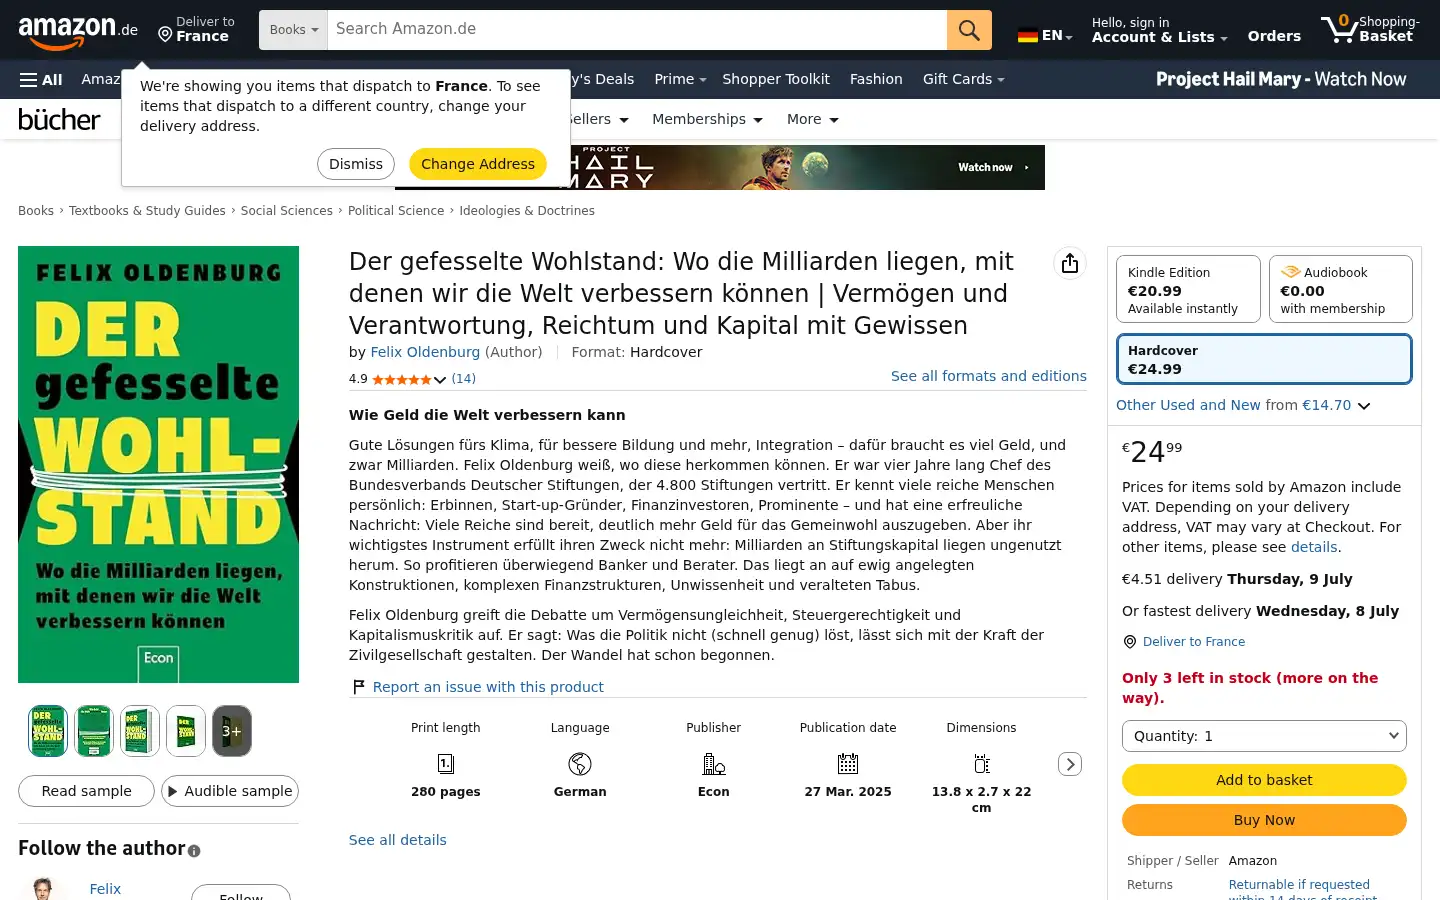Click Report an issue with this product
This screenshot has height=900, width=1440.
click(x=488, y=687)
